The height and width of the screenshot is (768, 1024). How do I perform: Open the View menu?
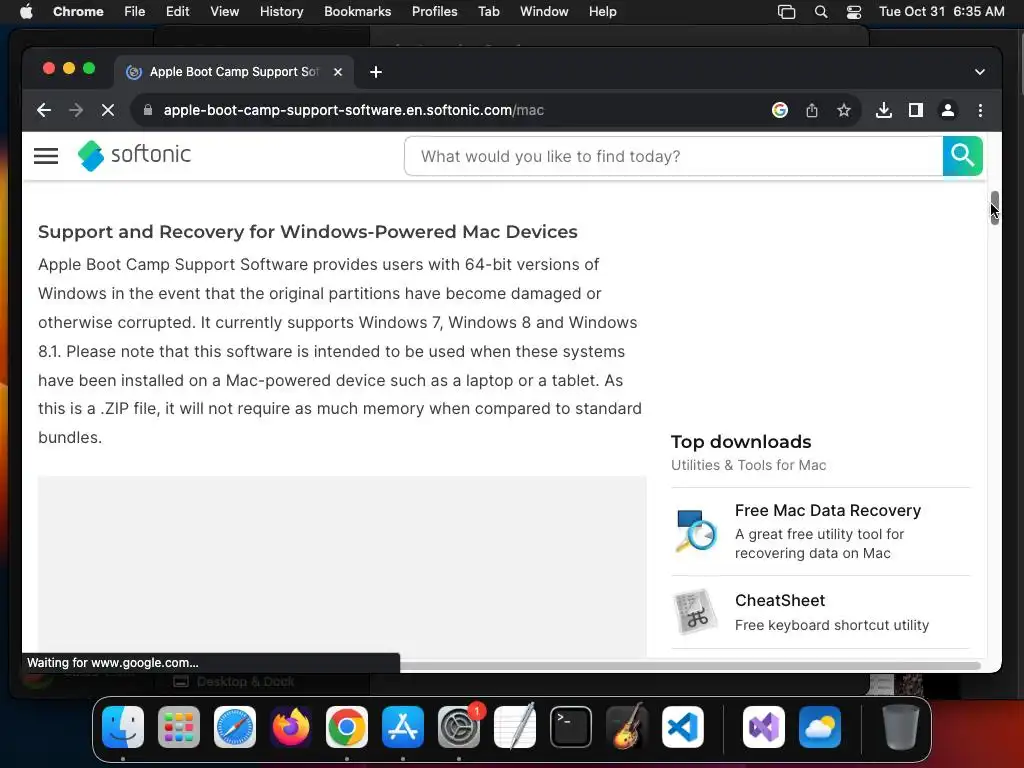tap(224, 11)
